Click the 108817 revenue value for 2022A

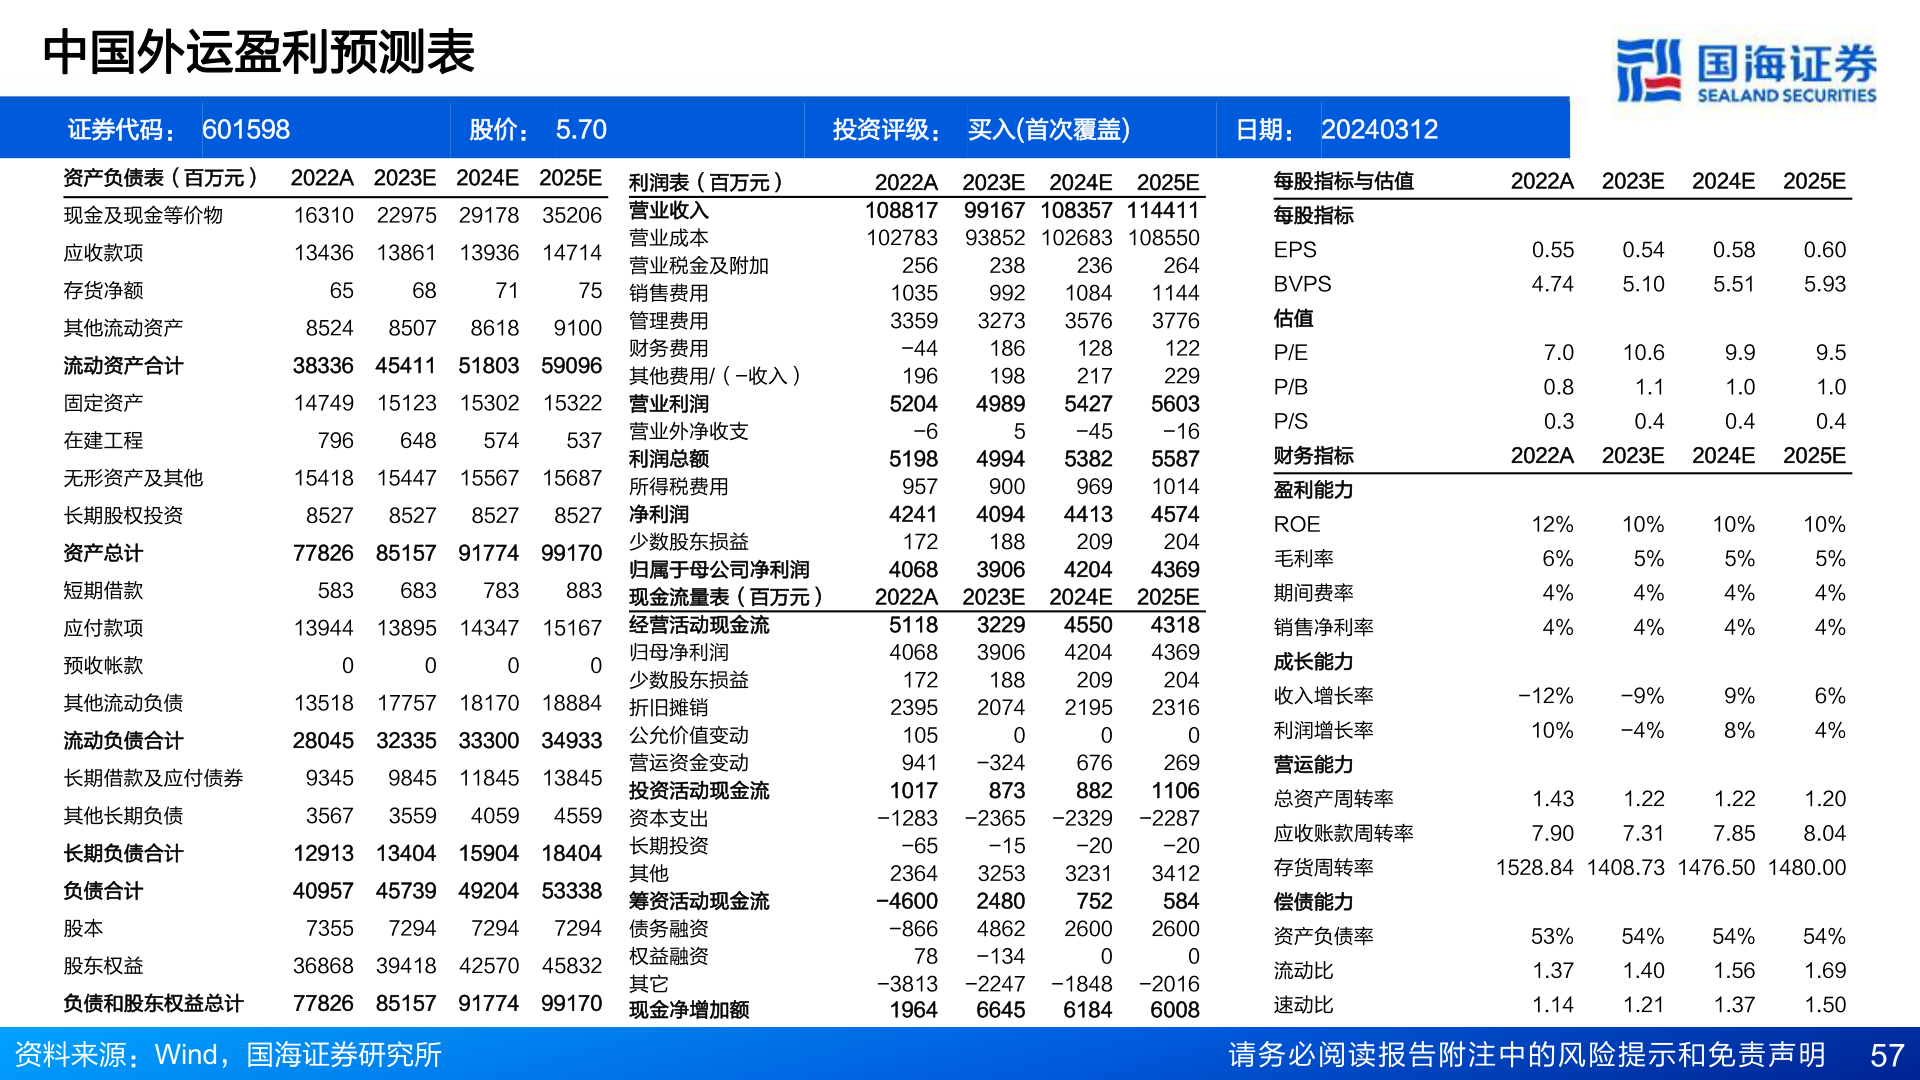tap(901, 210)
